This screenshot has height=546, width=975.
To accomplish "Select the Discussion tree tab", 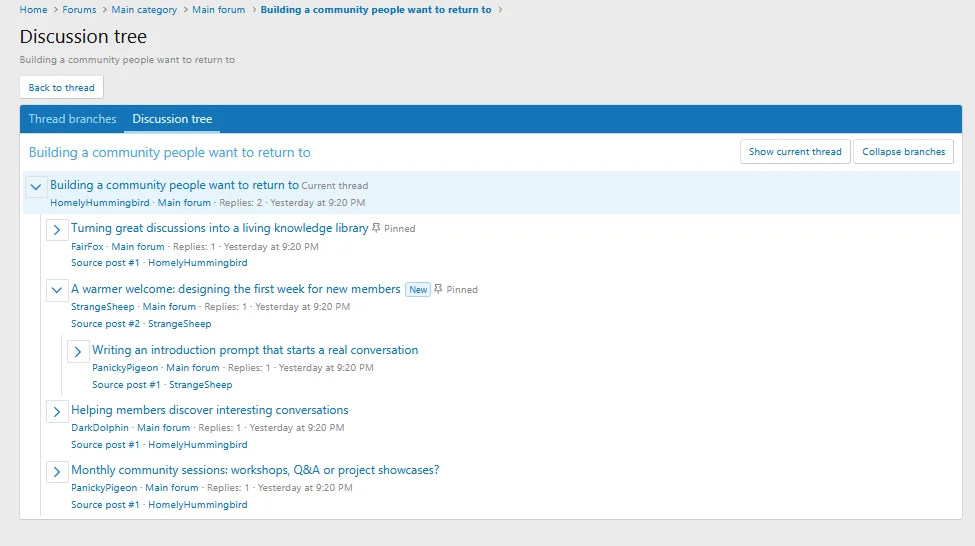I will (x=172, y=119).
